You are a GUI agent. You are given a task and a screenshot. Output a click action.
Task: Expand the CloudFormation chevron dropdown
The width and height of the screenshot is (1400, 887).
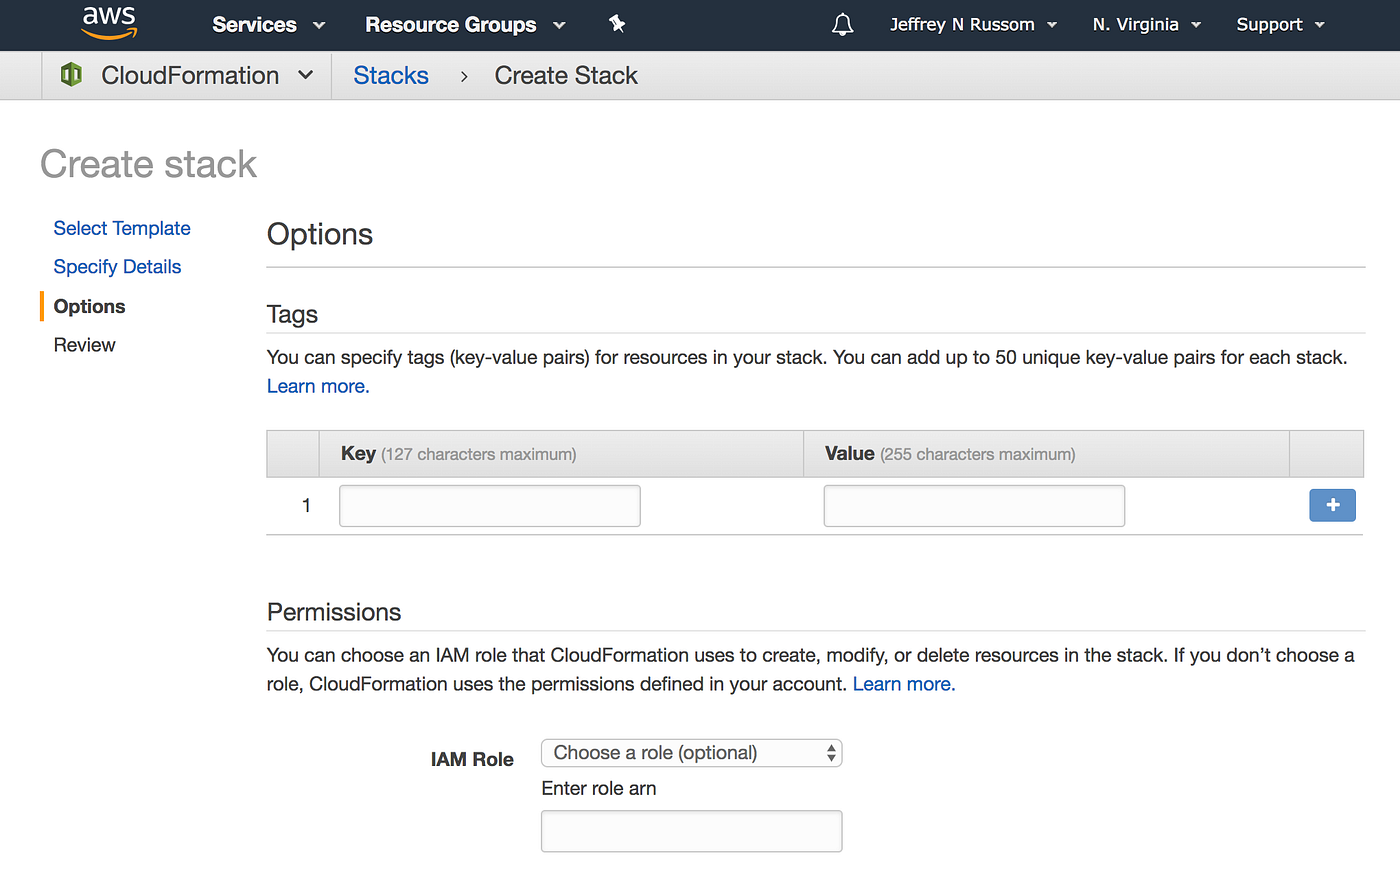(x=306, y=75)
